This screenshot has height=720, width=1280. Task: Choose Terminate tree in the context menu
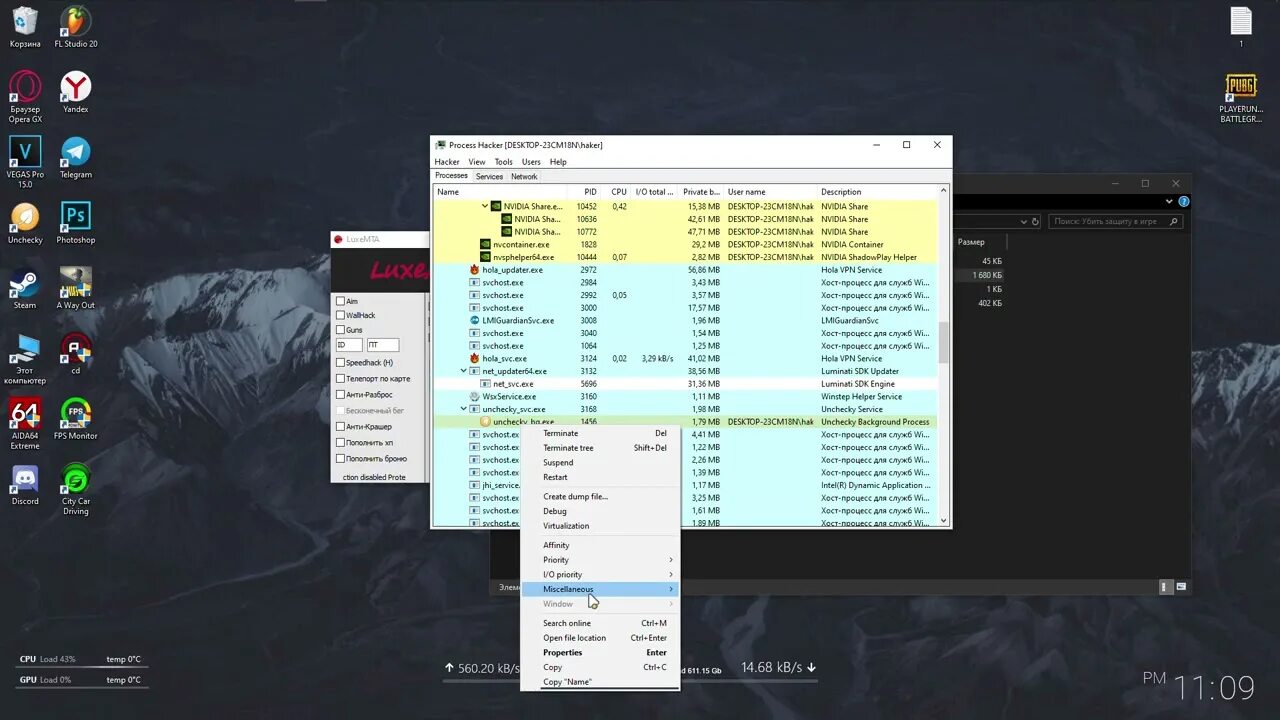click(x=600, y=448)
